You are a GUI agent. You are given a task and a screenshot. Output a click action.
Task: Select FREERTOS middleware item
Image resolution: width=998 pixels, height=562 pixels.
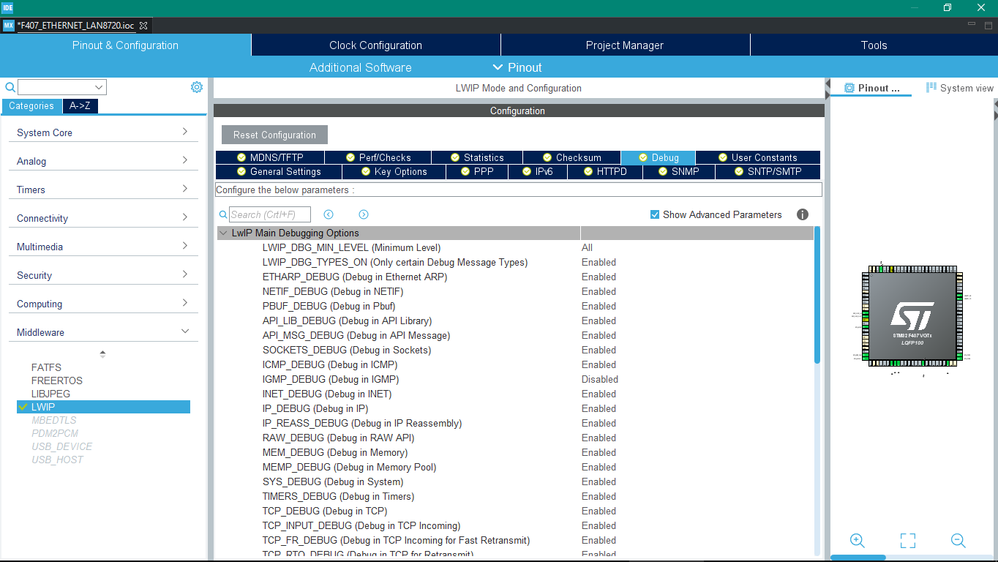tap(57, 381)
